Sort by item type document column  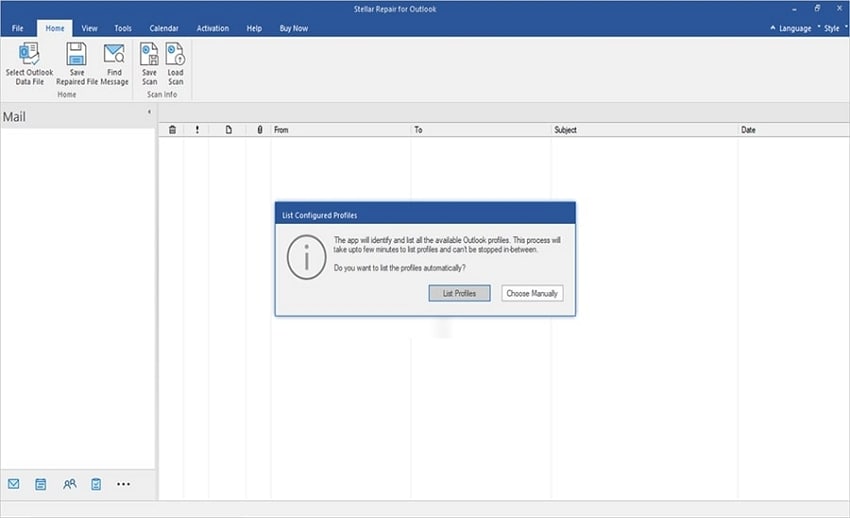229,130
